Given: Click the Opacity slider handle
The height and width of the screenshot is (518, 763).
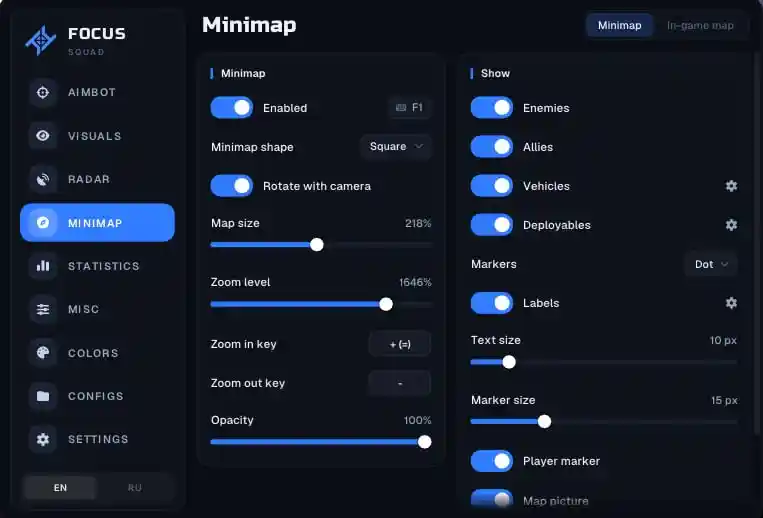Looking at the screenshot, I should pos(424,442).
